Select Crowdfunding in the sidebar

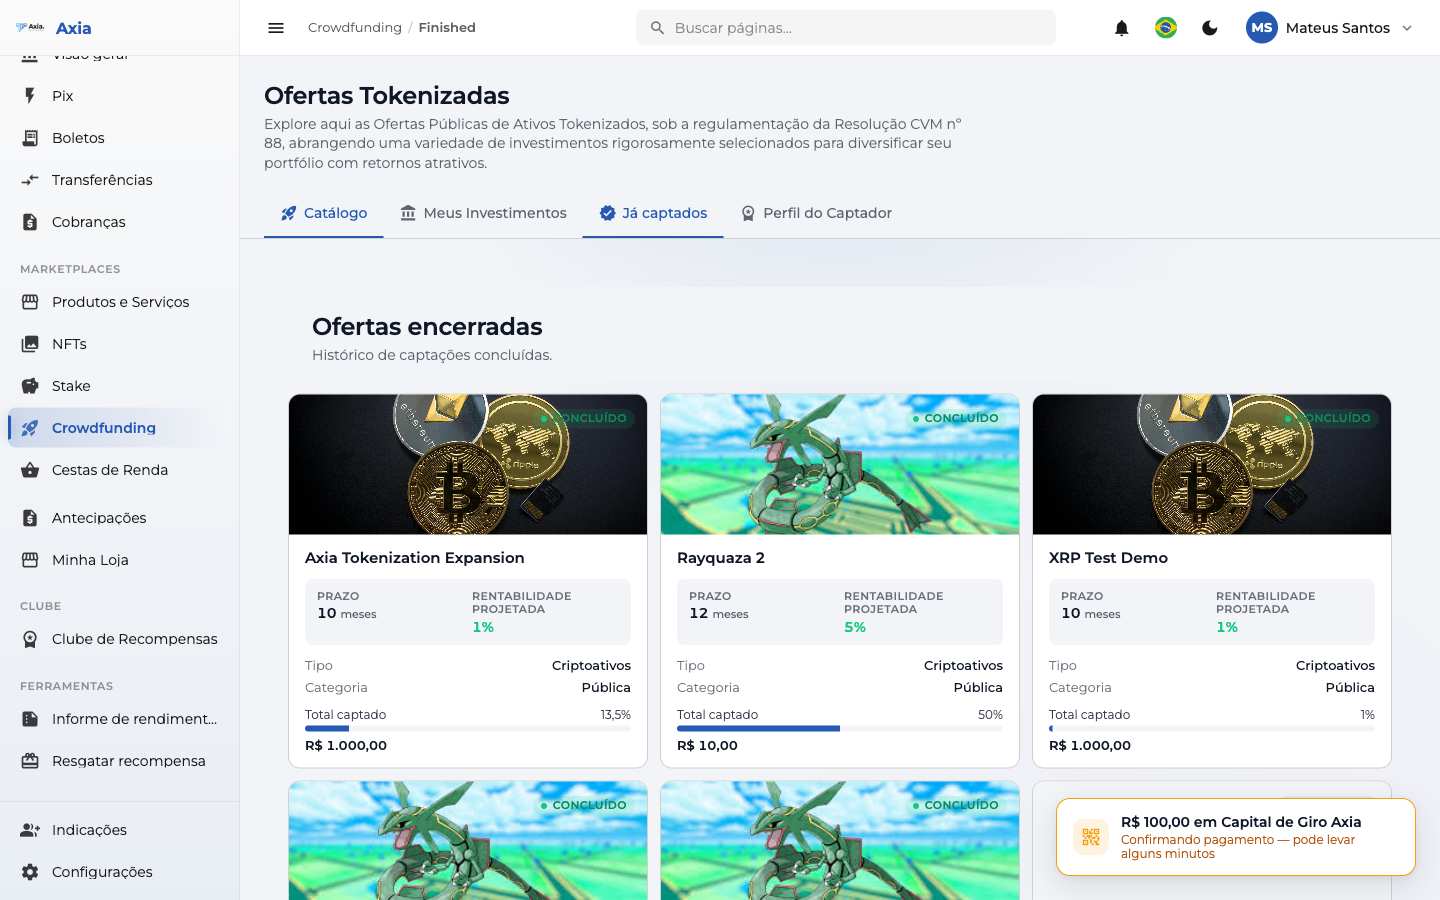(120, 428)
